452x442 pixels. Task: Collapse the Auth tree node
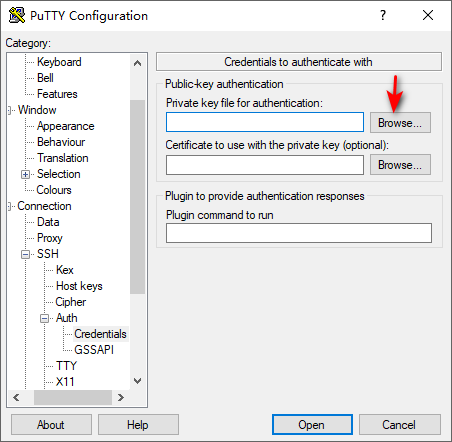[45, 319]
